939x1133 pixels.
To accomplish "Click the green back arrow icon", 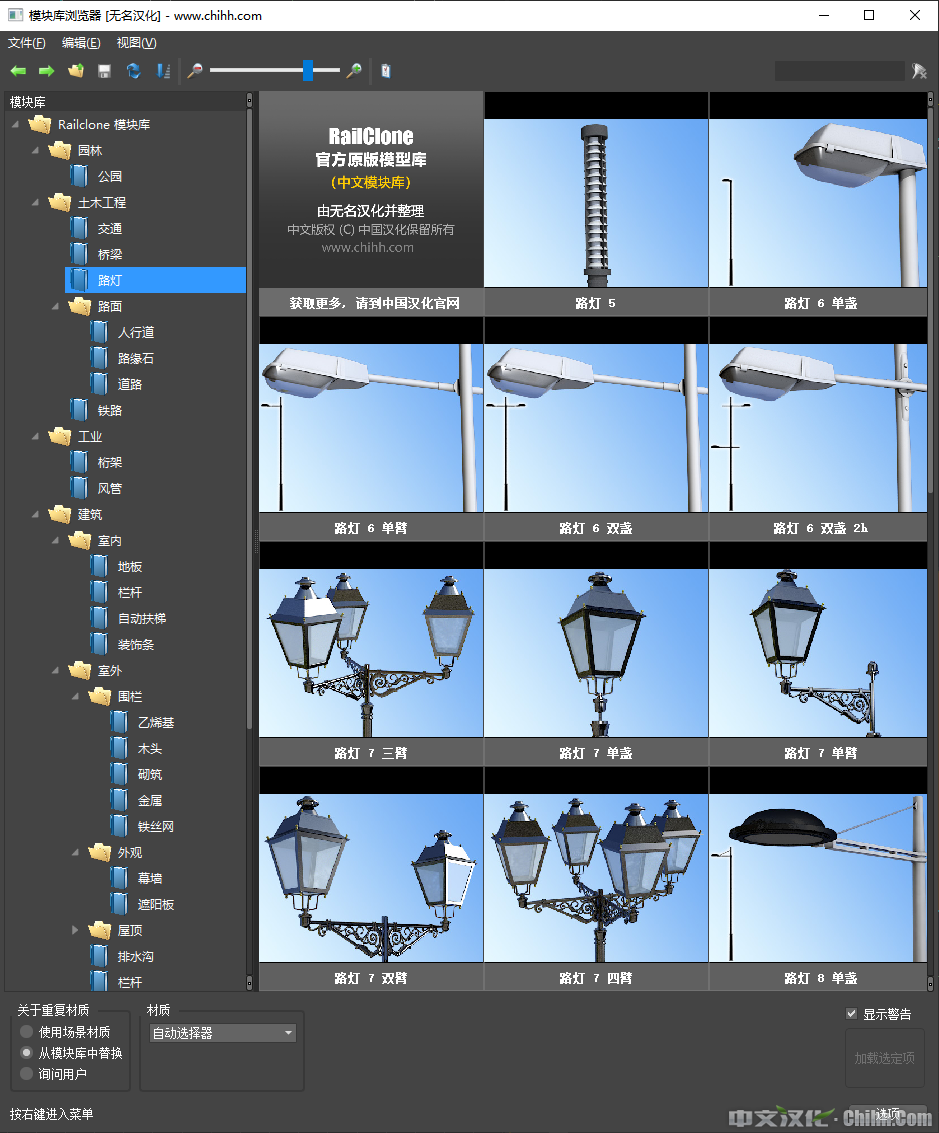I will click(x=18, y=71).
